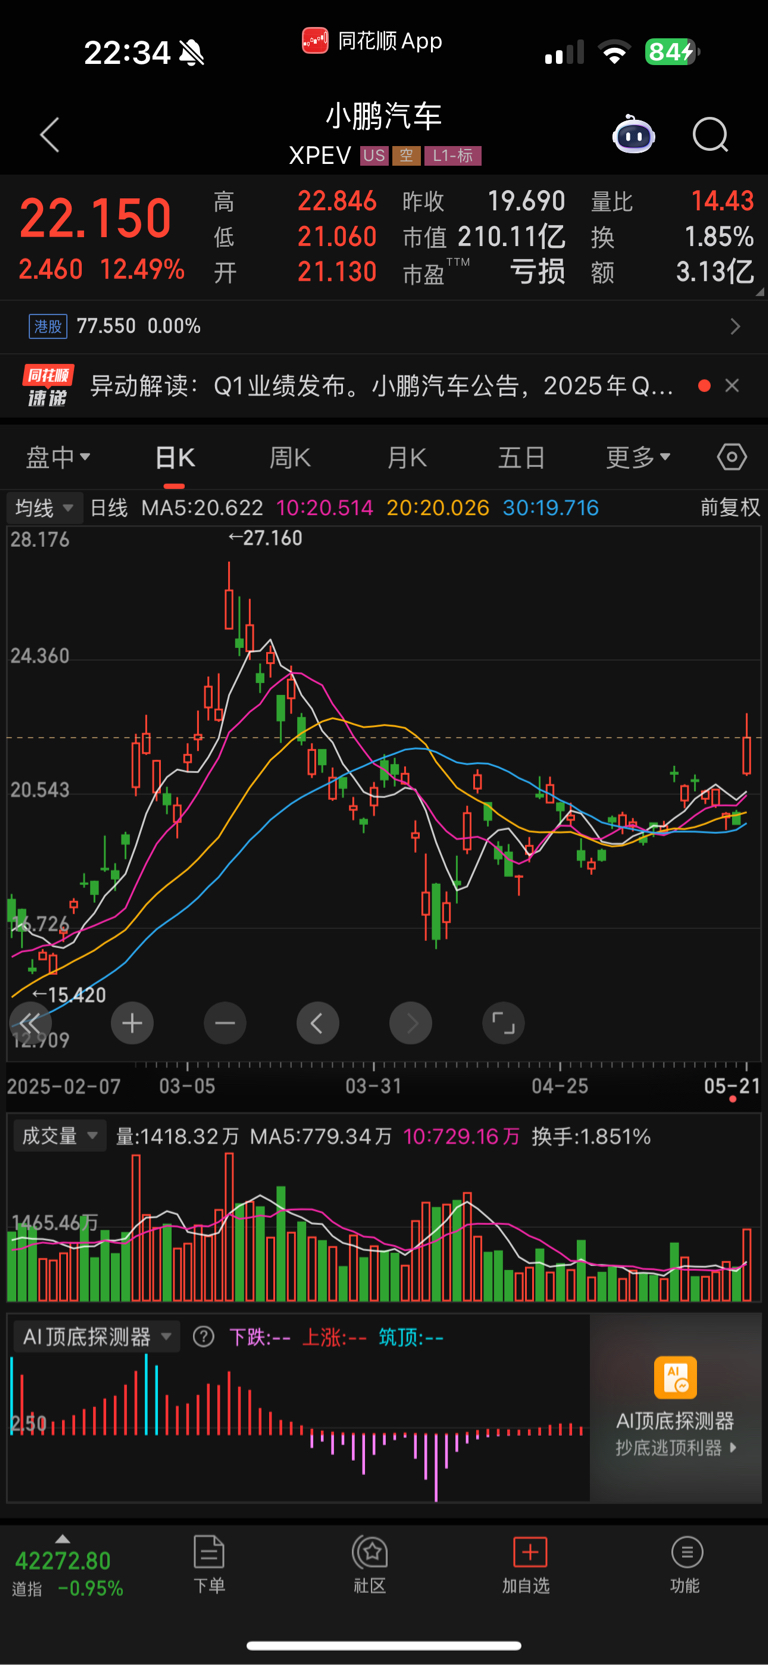Tap the 筑顶:-- indicator label

[x=411, y=1337]
